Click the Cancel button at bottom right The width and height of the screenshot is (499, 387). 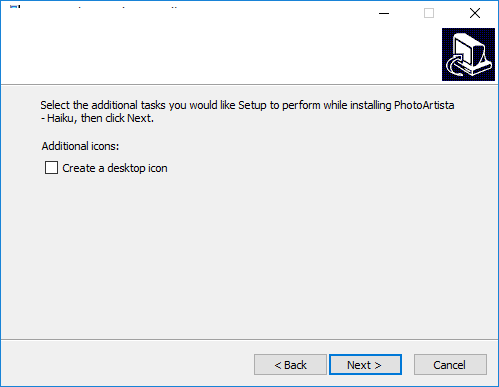pyautogui.click(x=450, y=365)
